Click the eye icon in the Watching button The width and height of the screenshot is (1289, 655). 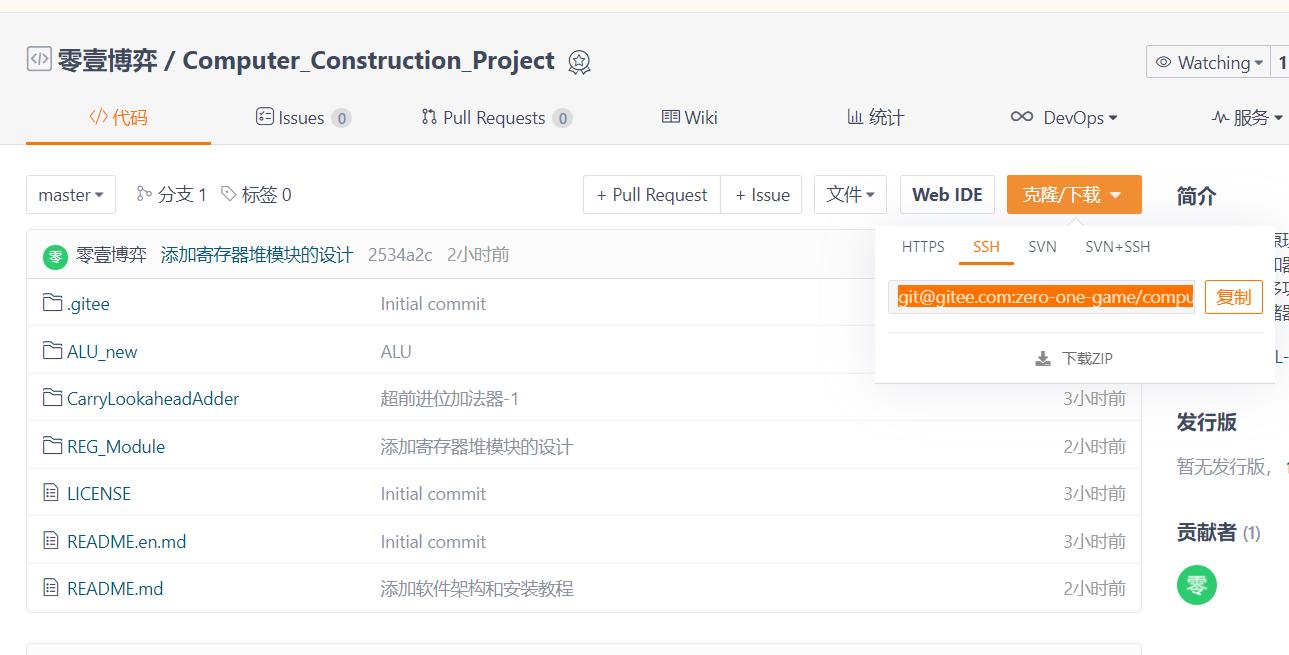[1163, 62]
